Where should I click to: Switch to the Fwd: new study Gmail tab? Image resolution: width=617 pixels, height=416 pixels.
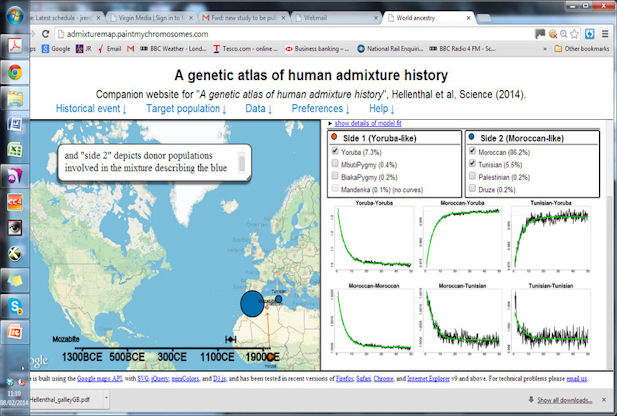click(243, 18)
